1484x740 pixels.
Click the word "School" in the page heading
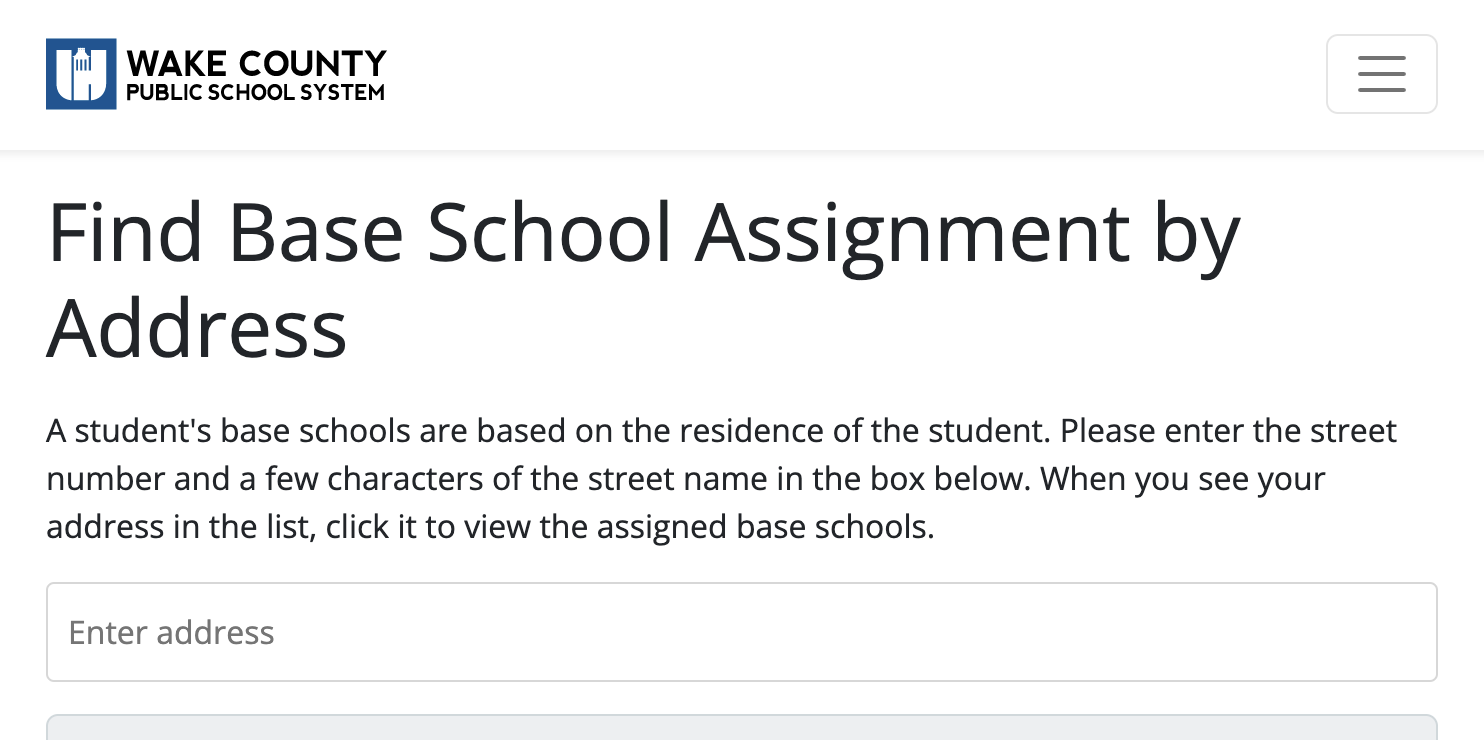coord(549,234)
